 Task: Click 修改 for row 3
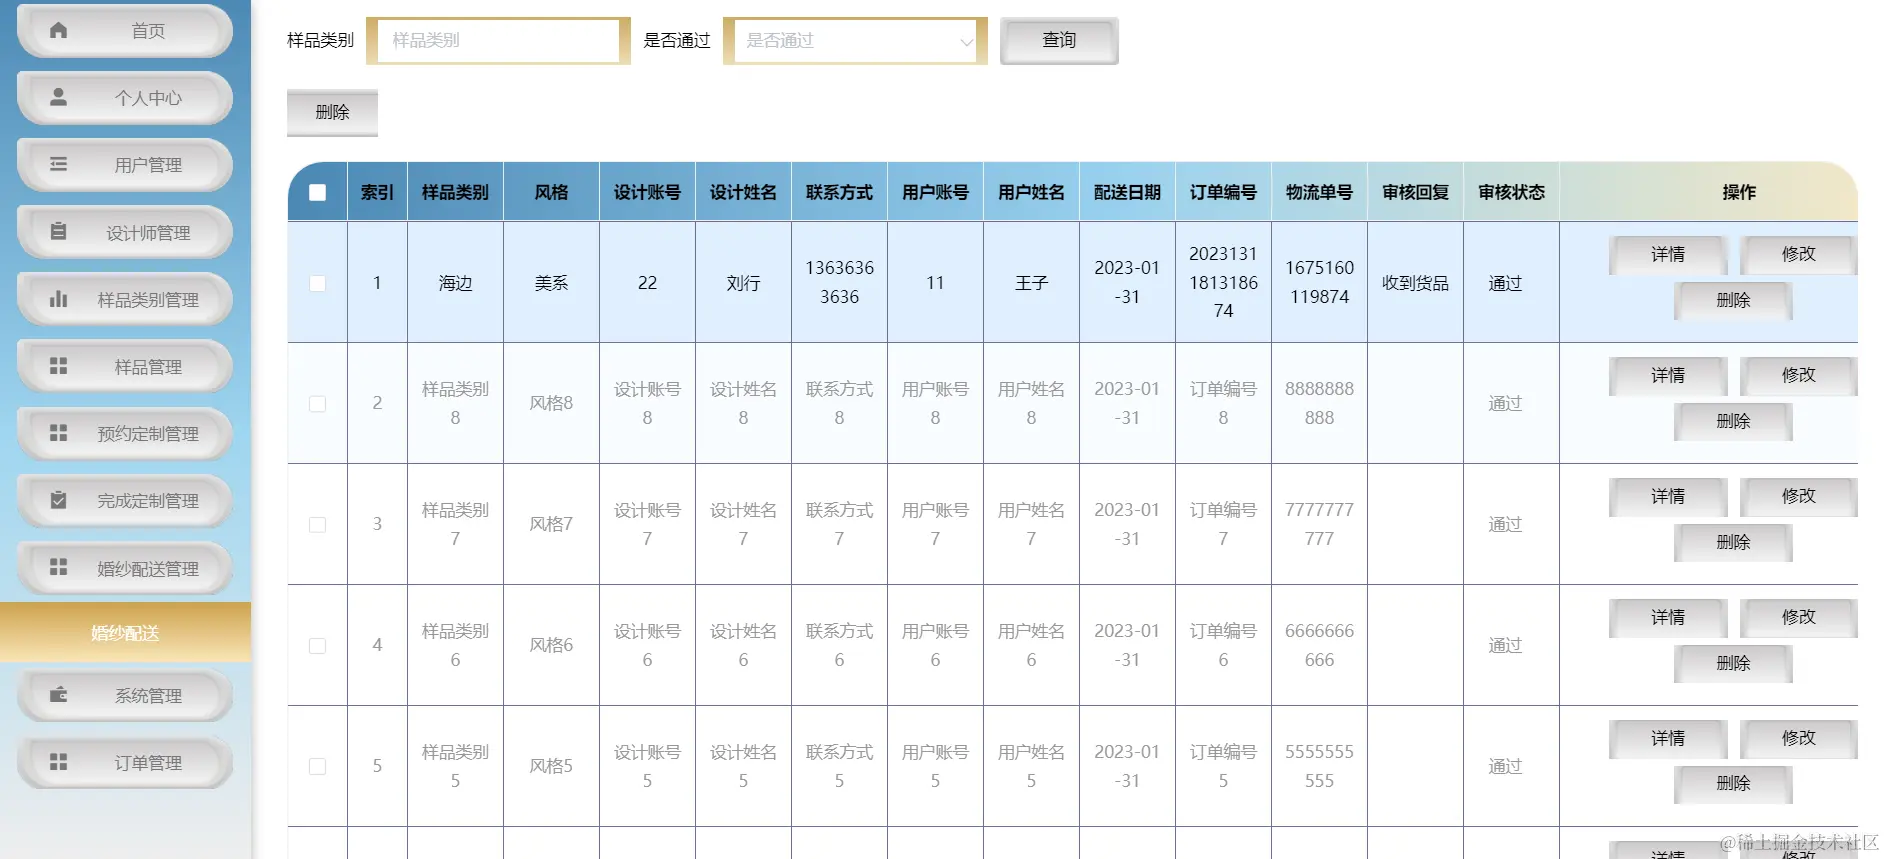point(1798,496)
